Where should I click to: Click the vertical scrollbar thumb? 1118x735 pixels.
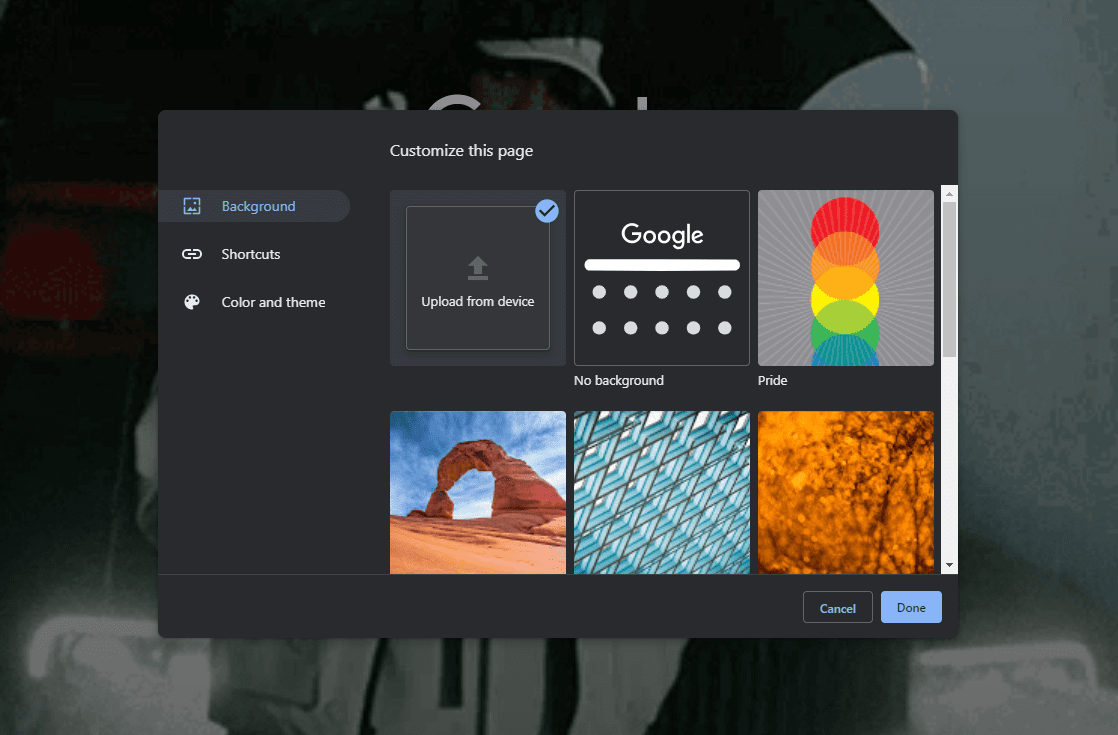[949, 279]
